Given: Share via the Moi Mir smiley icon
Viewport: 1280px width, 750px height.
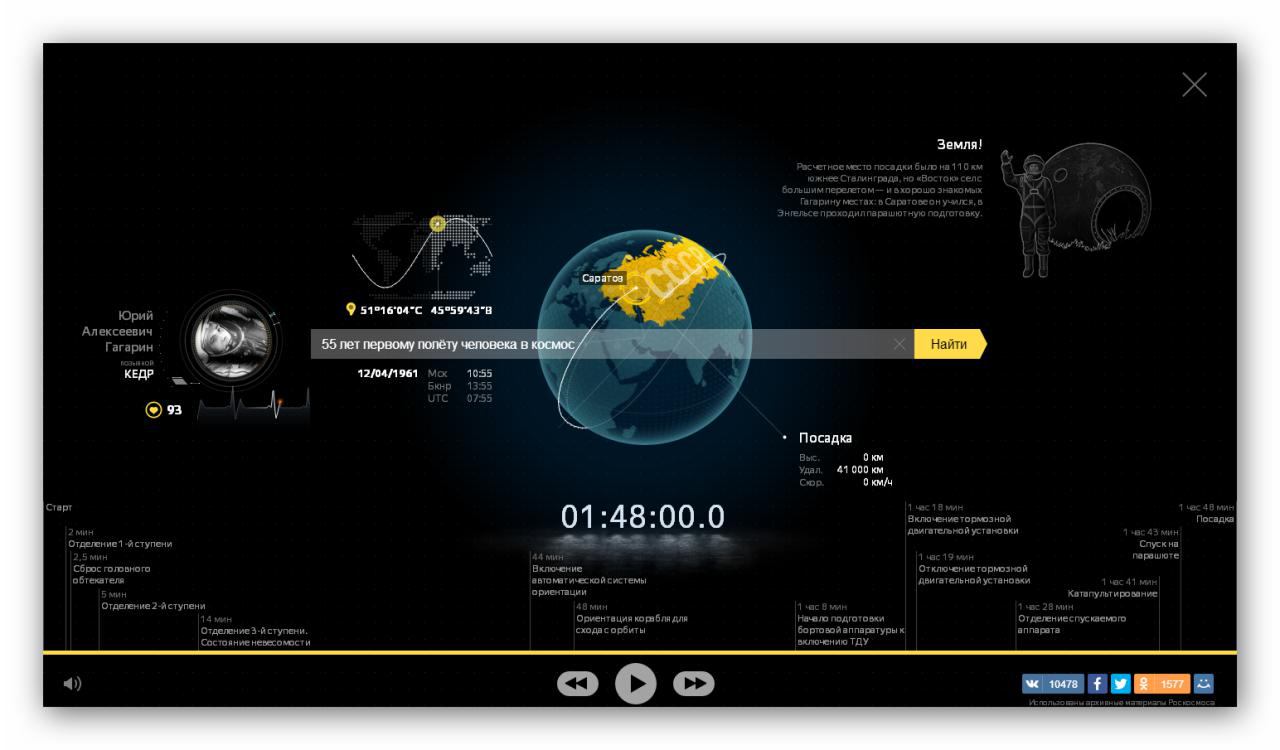Looking at the screenshot, I should click(1204, 684).
